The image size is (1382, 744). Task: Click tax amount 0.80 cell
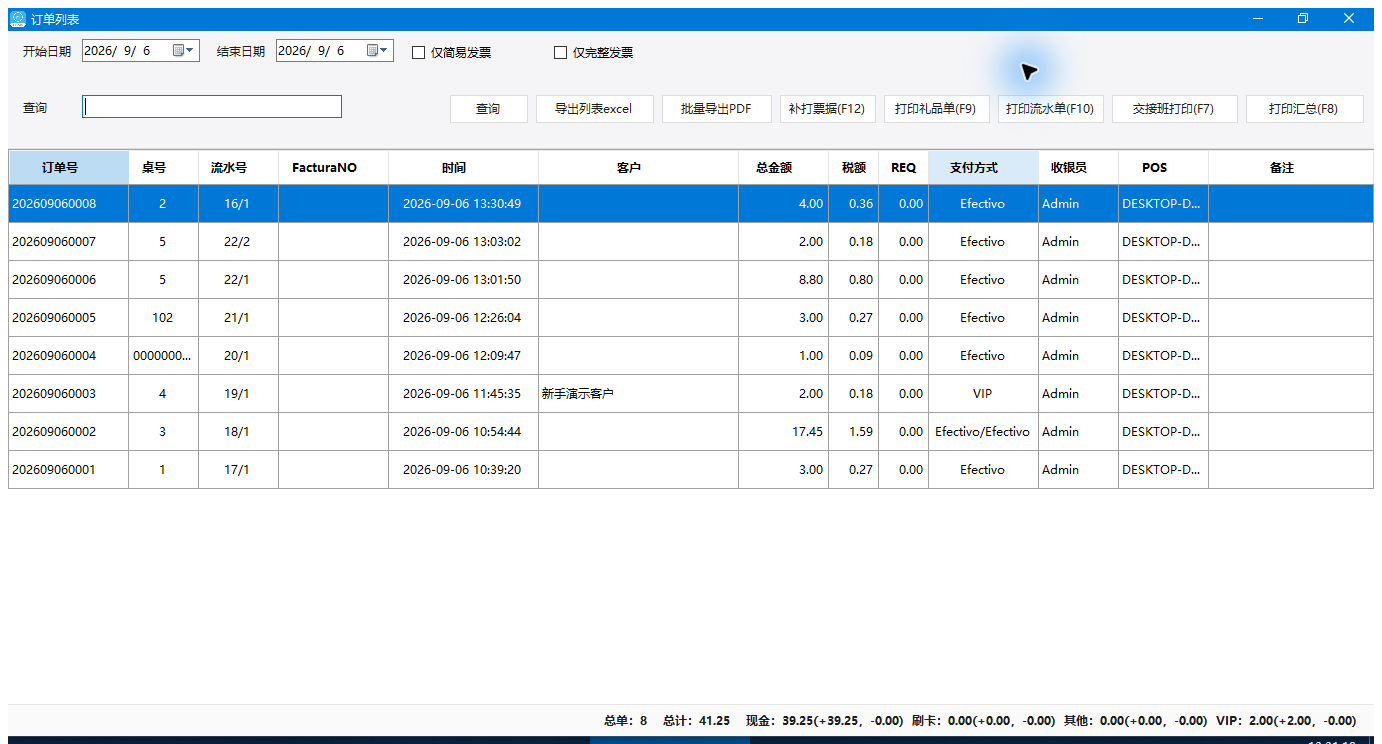(x=854, y=279)
